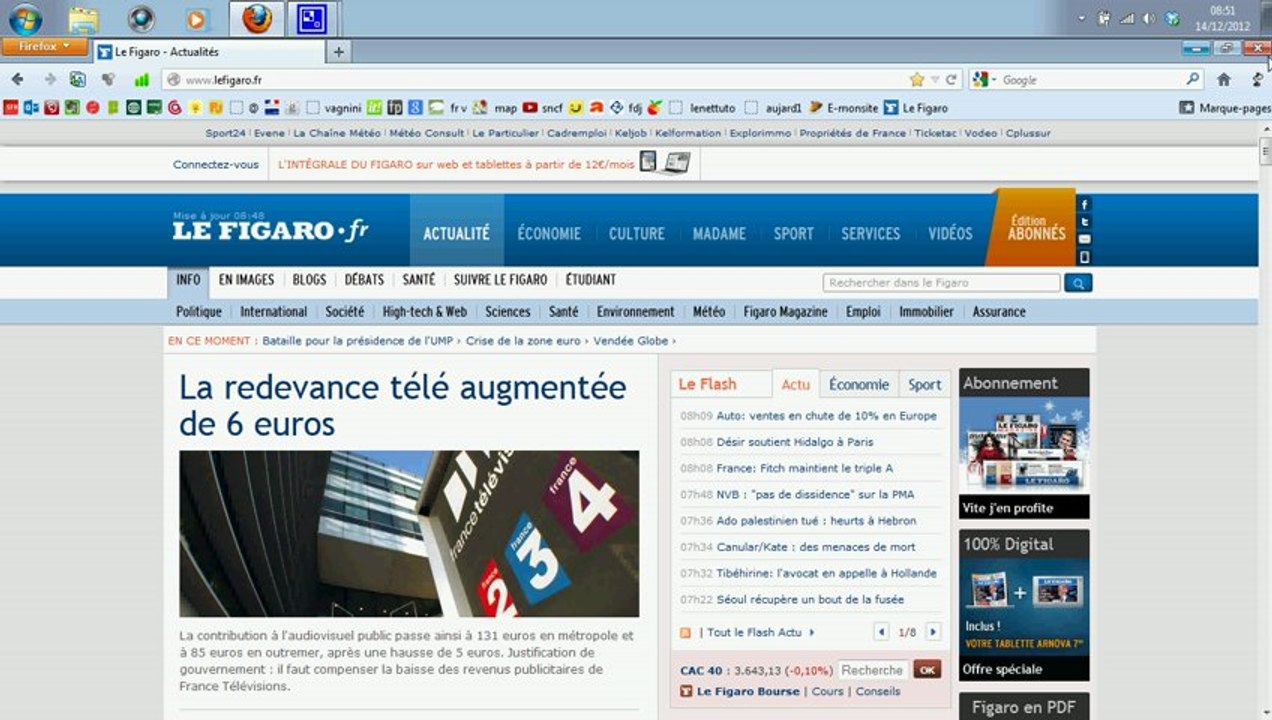Switch to the Sport flash tab
This screenshot has height=720, width=1272.
coord(925,384)
